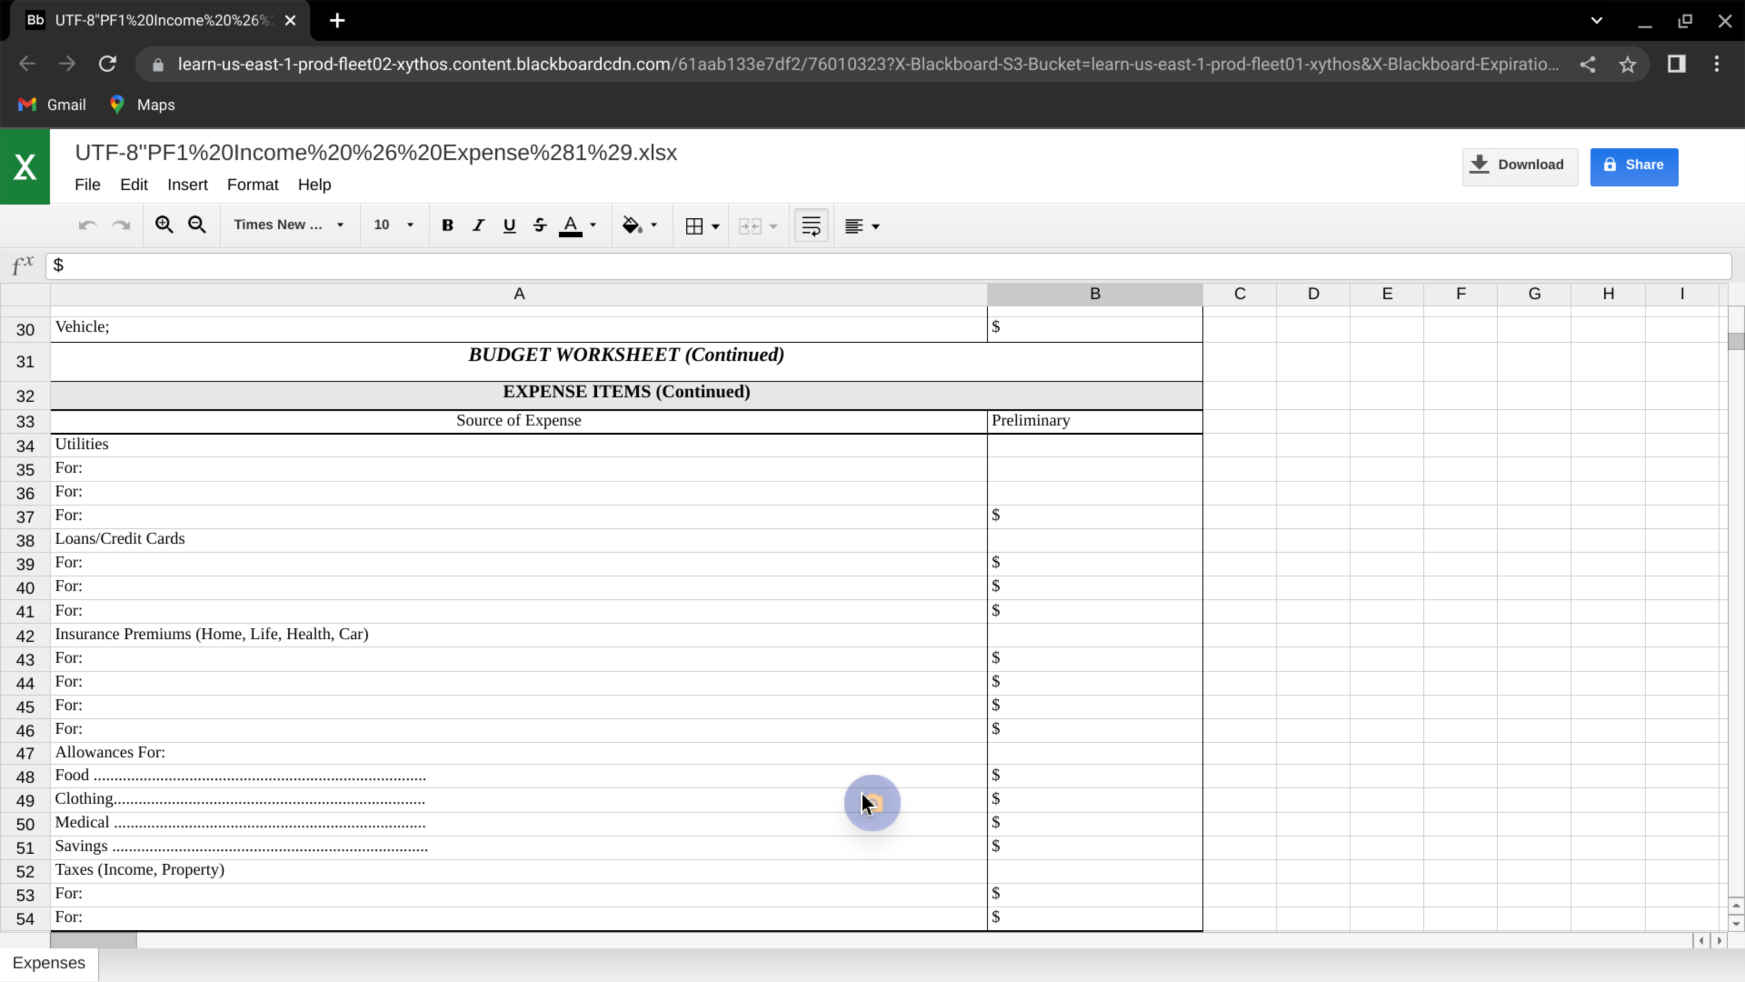The width and height of the screenshot is (1745, 982).
Task: Toggle the wrap text button
Action: [811, 226]
